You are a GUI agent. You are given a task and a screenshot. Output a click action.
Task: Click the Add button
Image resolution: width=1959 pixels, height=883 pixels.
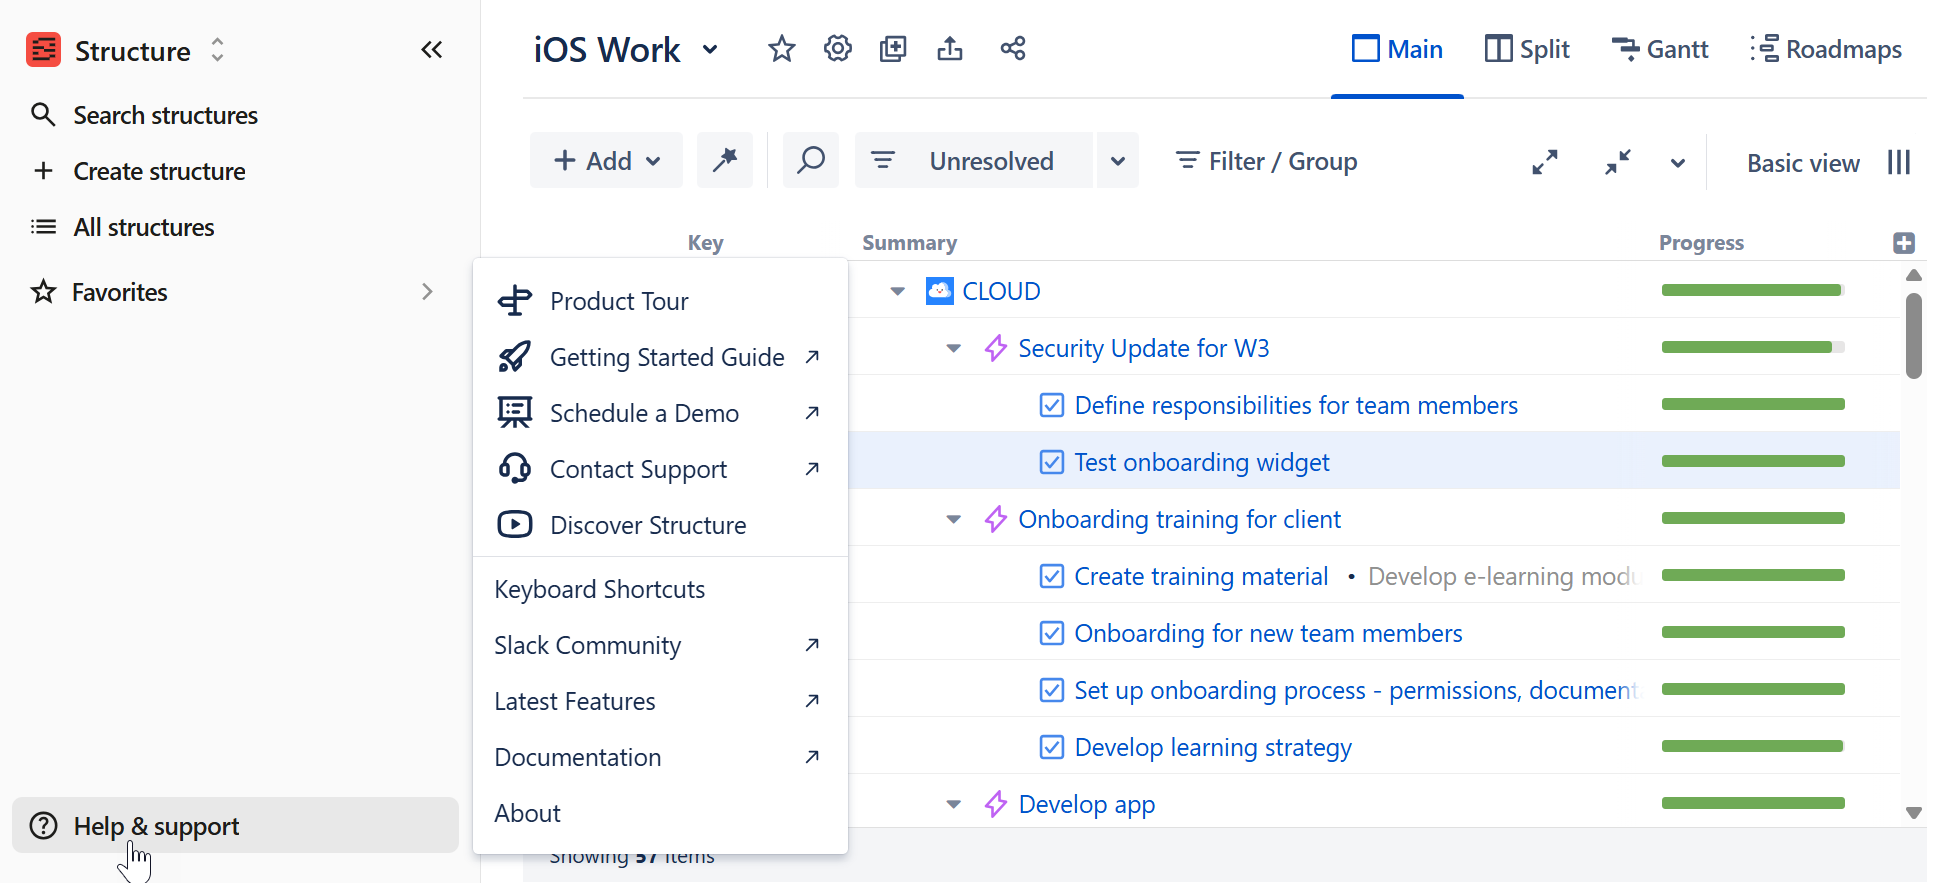606,161
